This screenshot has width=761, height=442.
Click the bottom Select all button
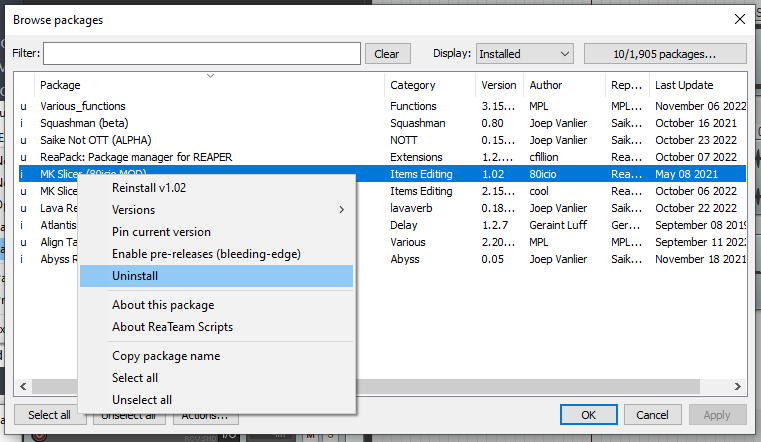pyautogui.click(x=50, y=415)
